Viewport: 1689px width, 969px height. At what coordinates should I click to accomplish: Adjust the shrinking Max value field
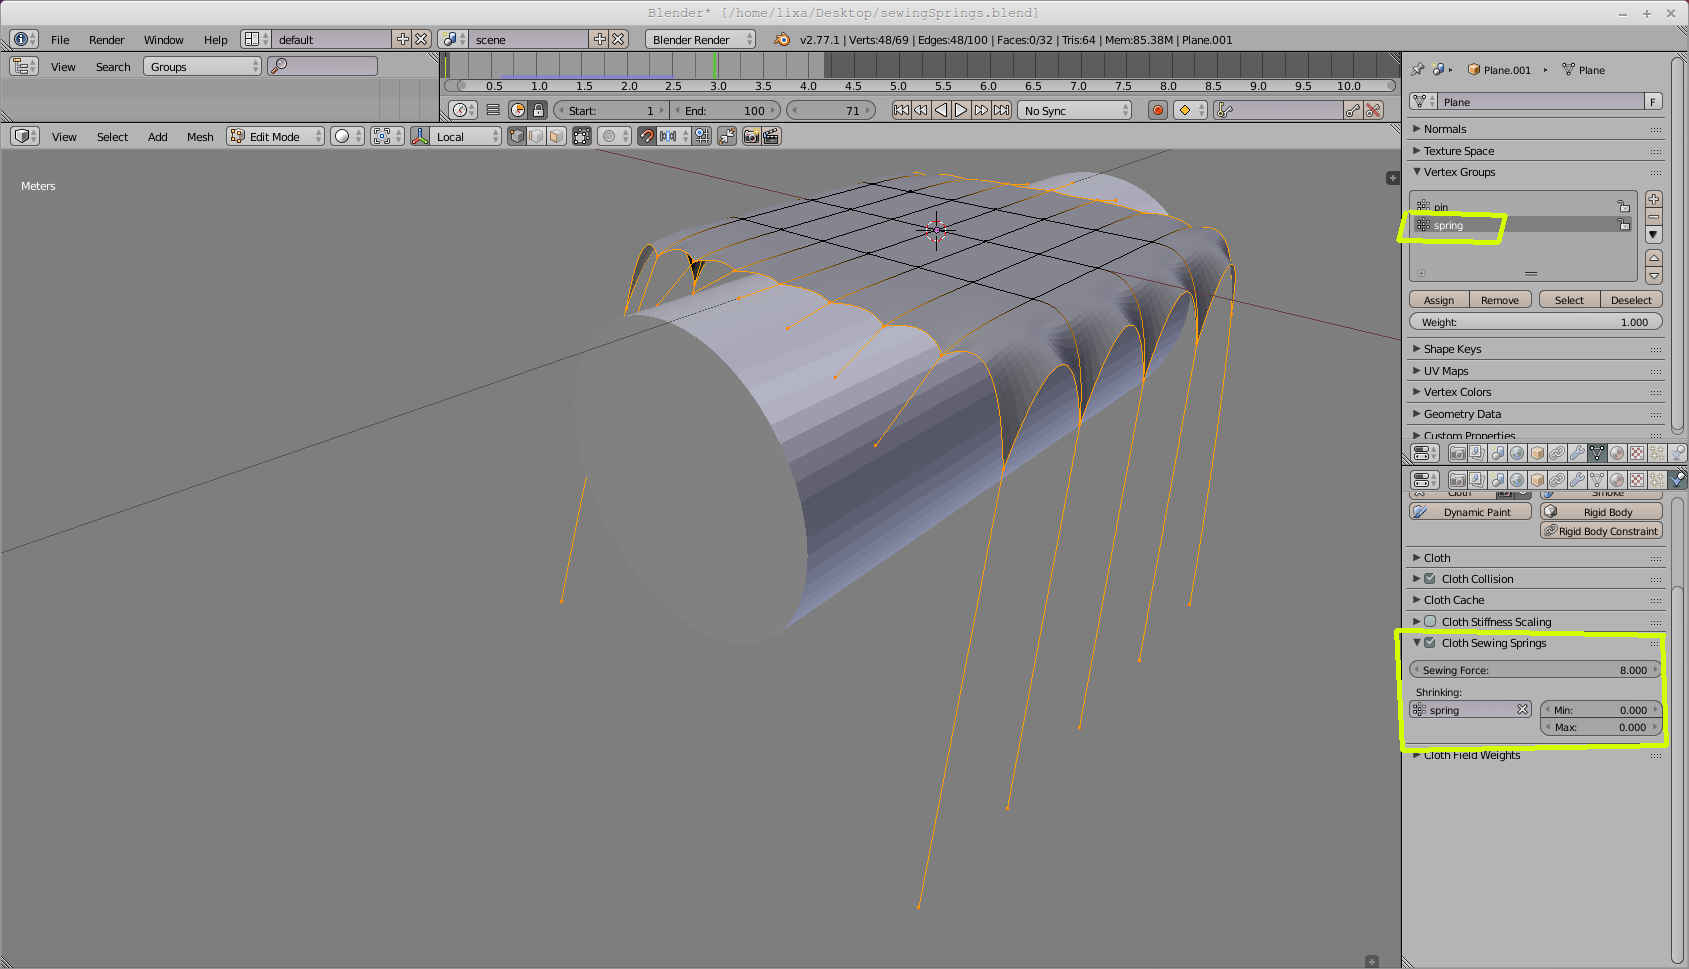coord(1601,727)
